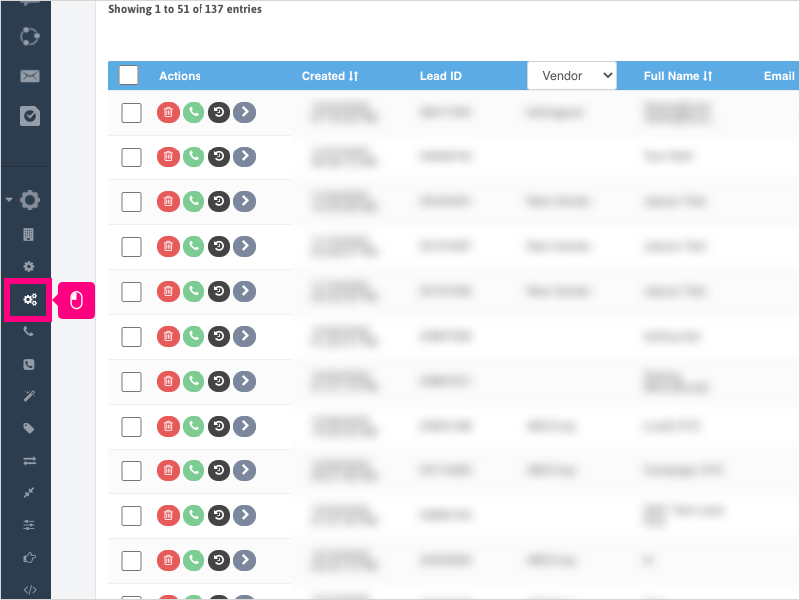Open the second row lead with chevron
The height and width of the screenshot is (600, 800).
[244, 157]
